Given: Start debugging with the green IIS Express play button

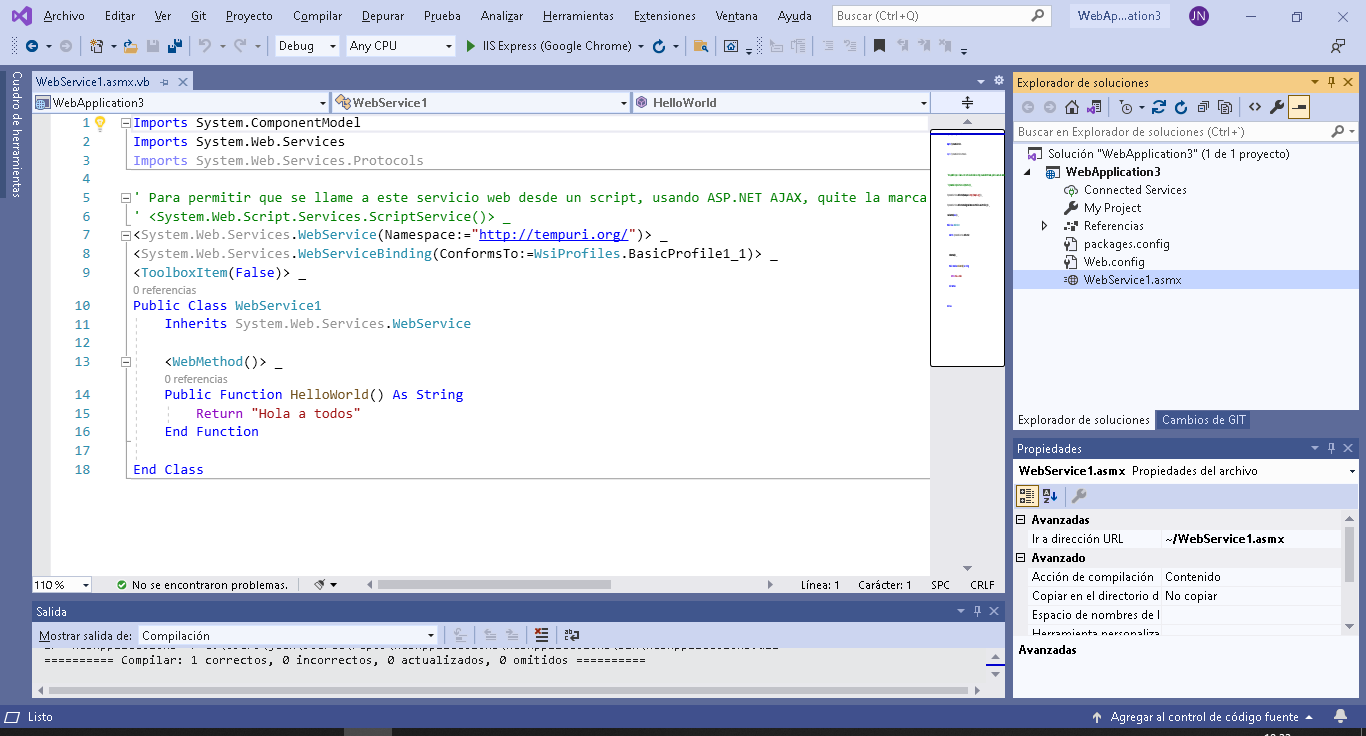Looking at the screenshot, I should click(x=472, y=46).
